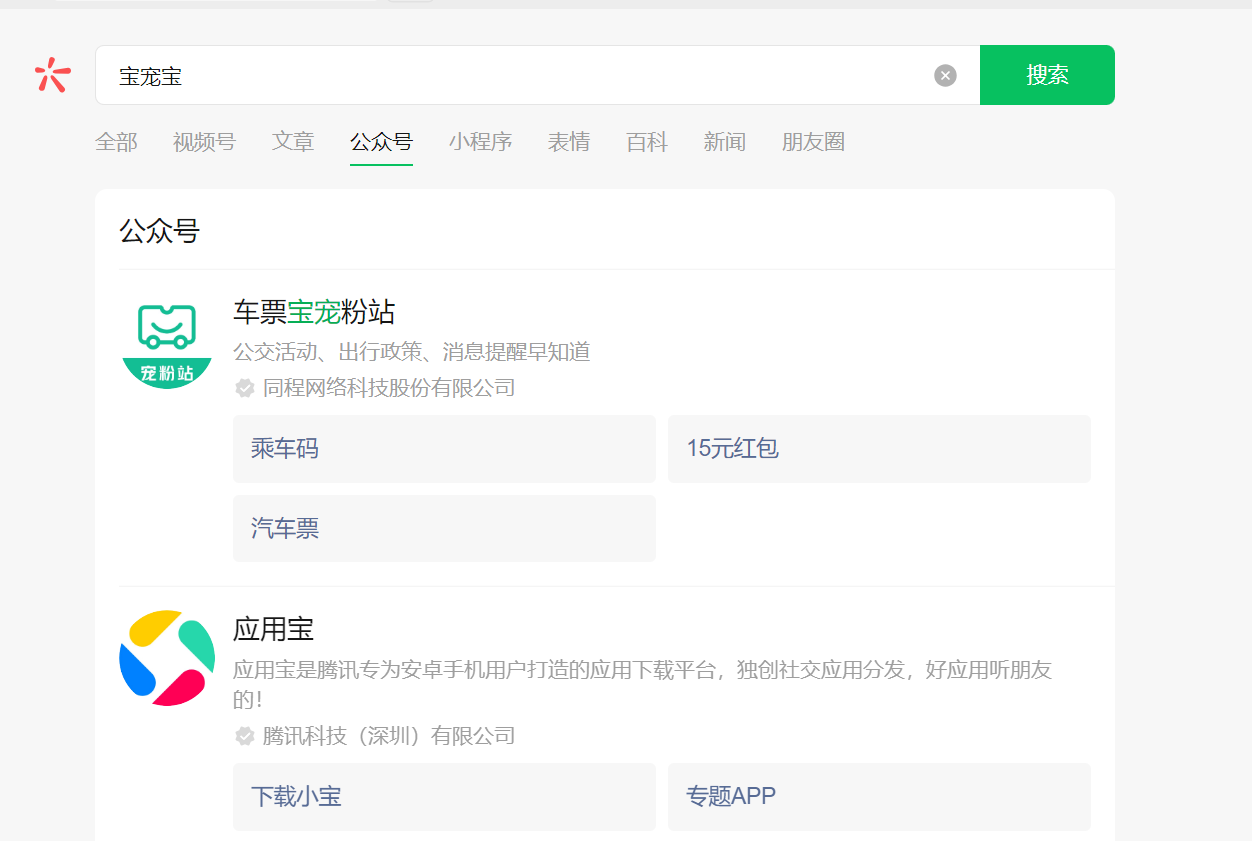Open the 车票宝宠粉站 account avatar

(167, 342)
